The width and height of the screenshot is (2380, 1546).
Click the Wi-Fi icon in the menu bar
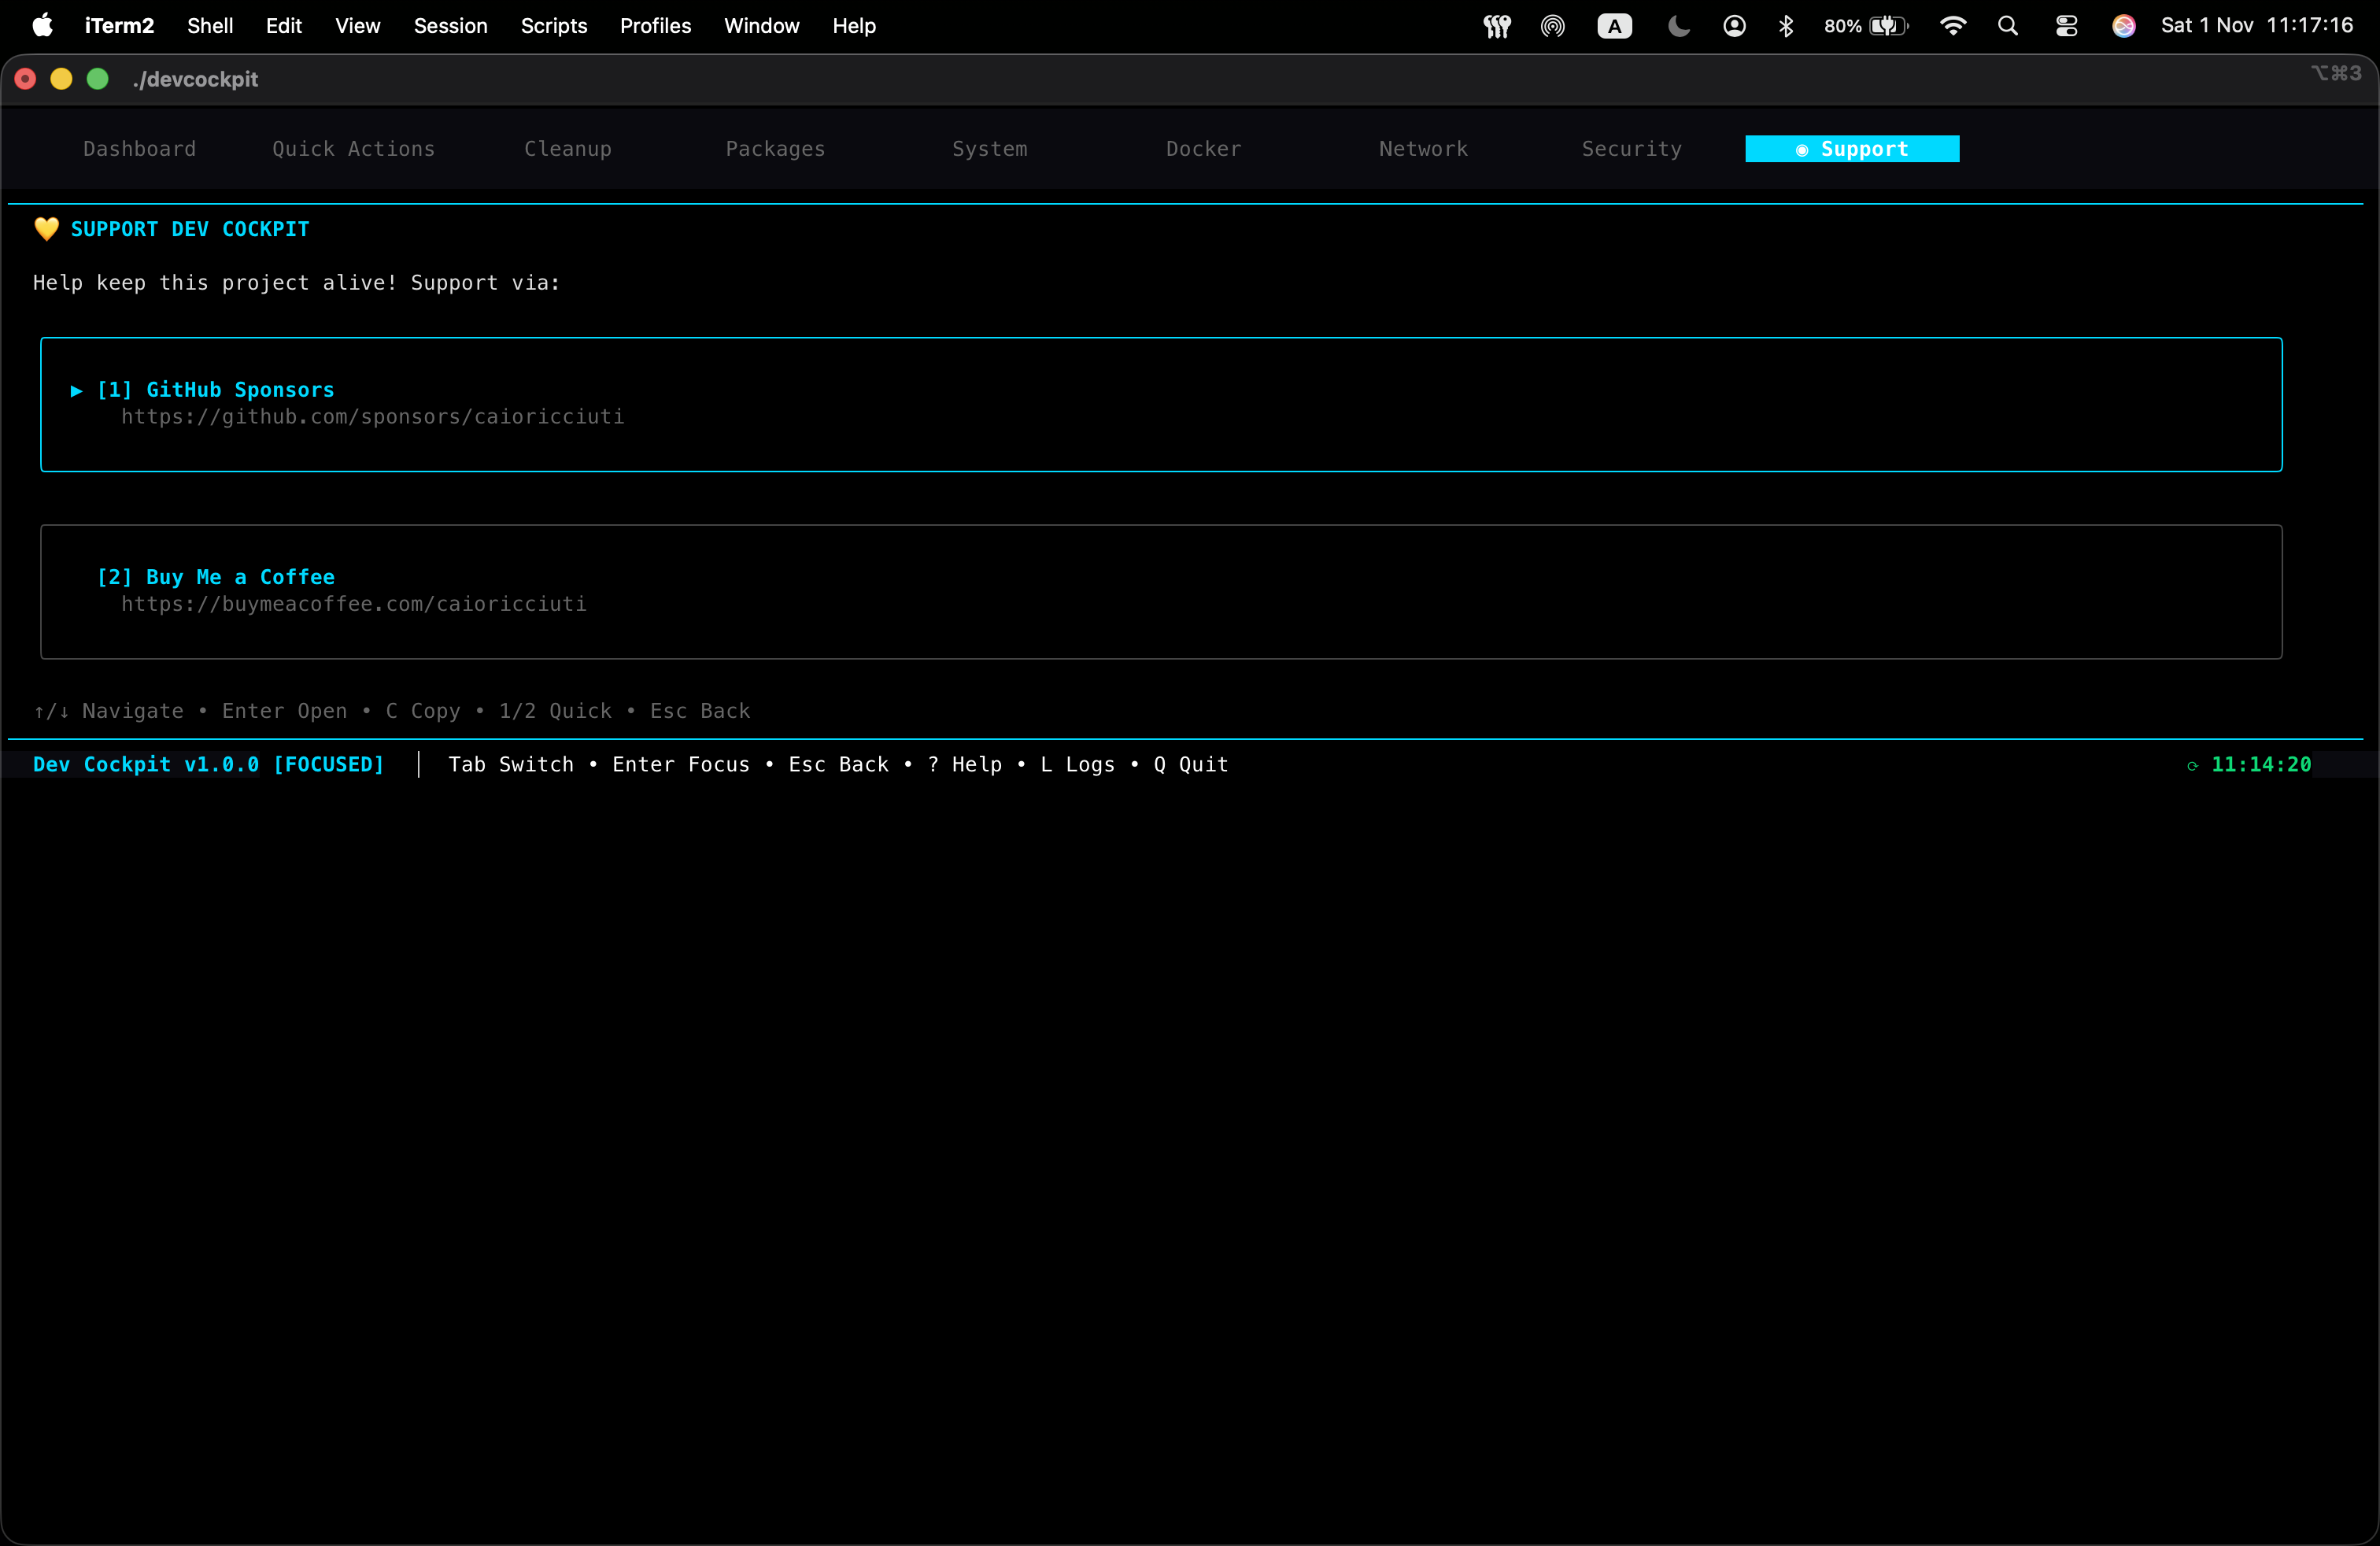pos(1951,26)
